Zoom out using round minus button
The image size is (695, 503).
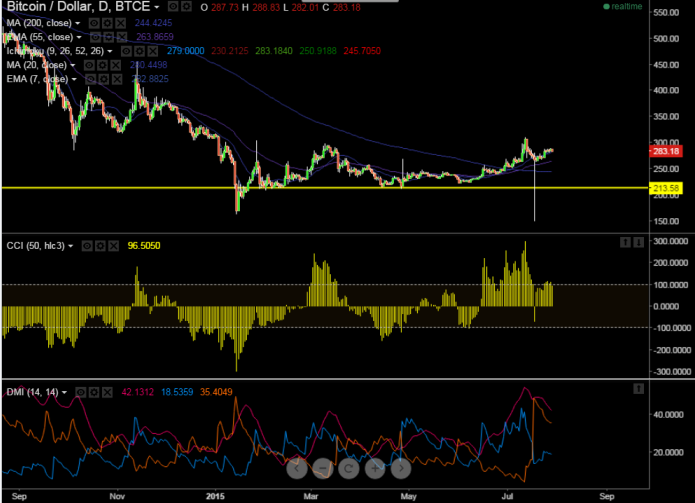click(x=323, y=468)
